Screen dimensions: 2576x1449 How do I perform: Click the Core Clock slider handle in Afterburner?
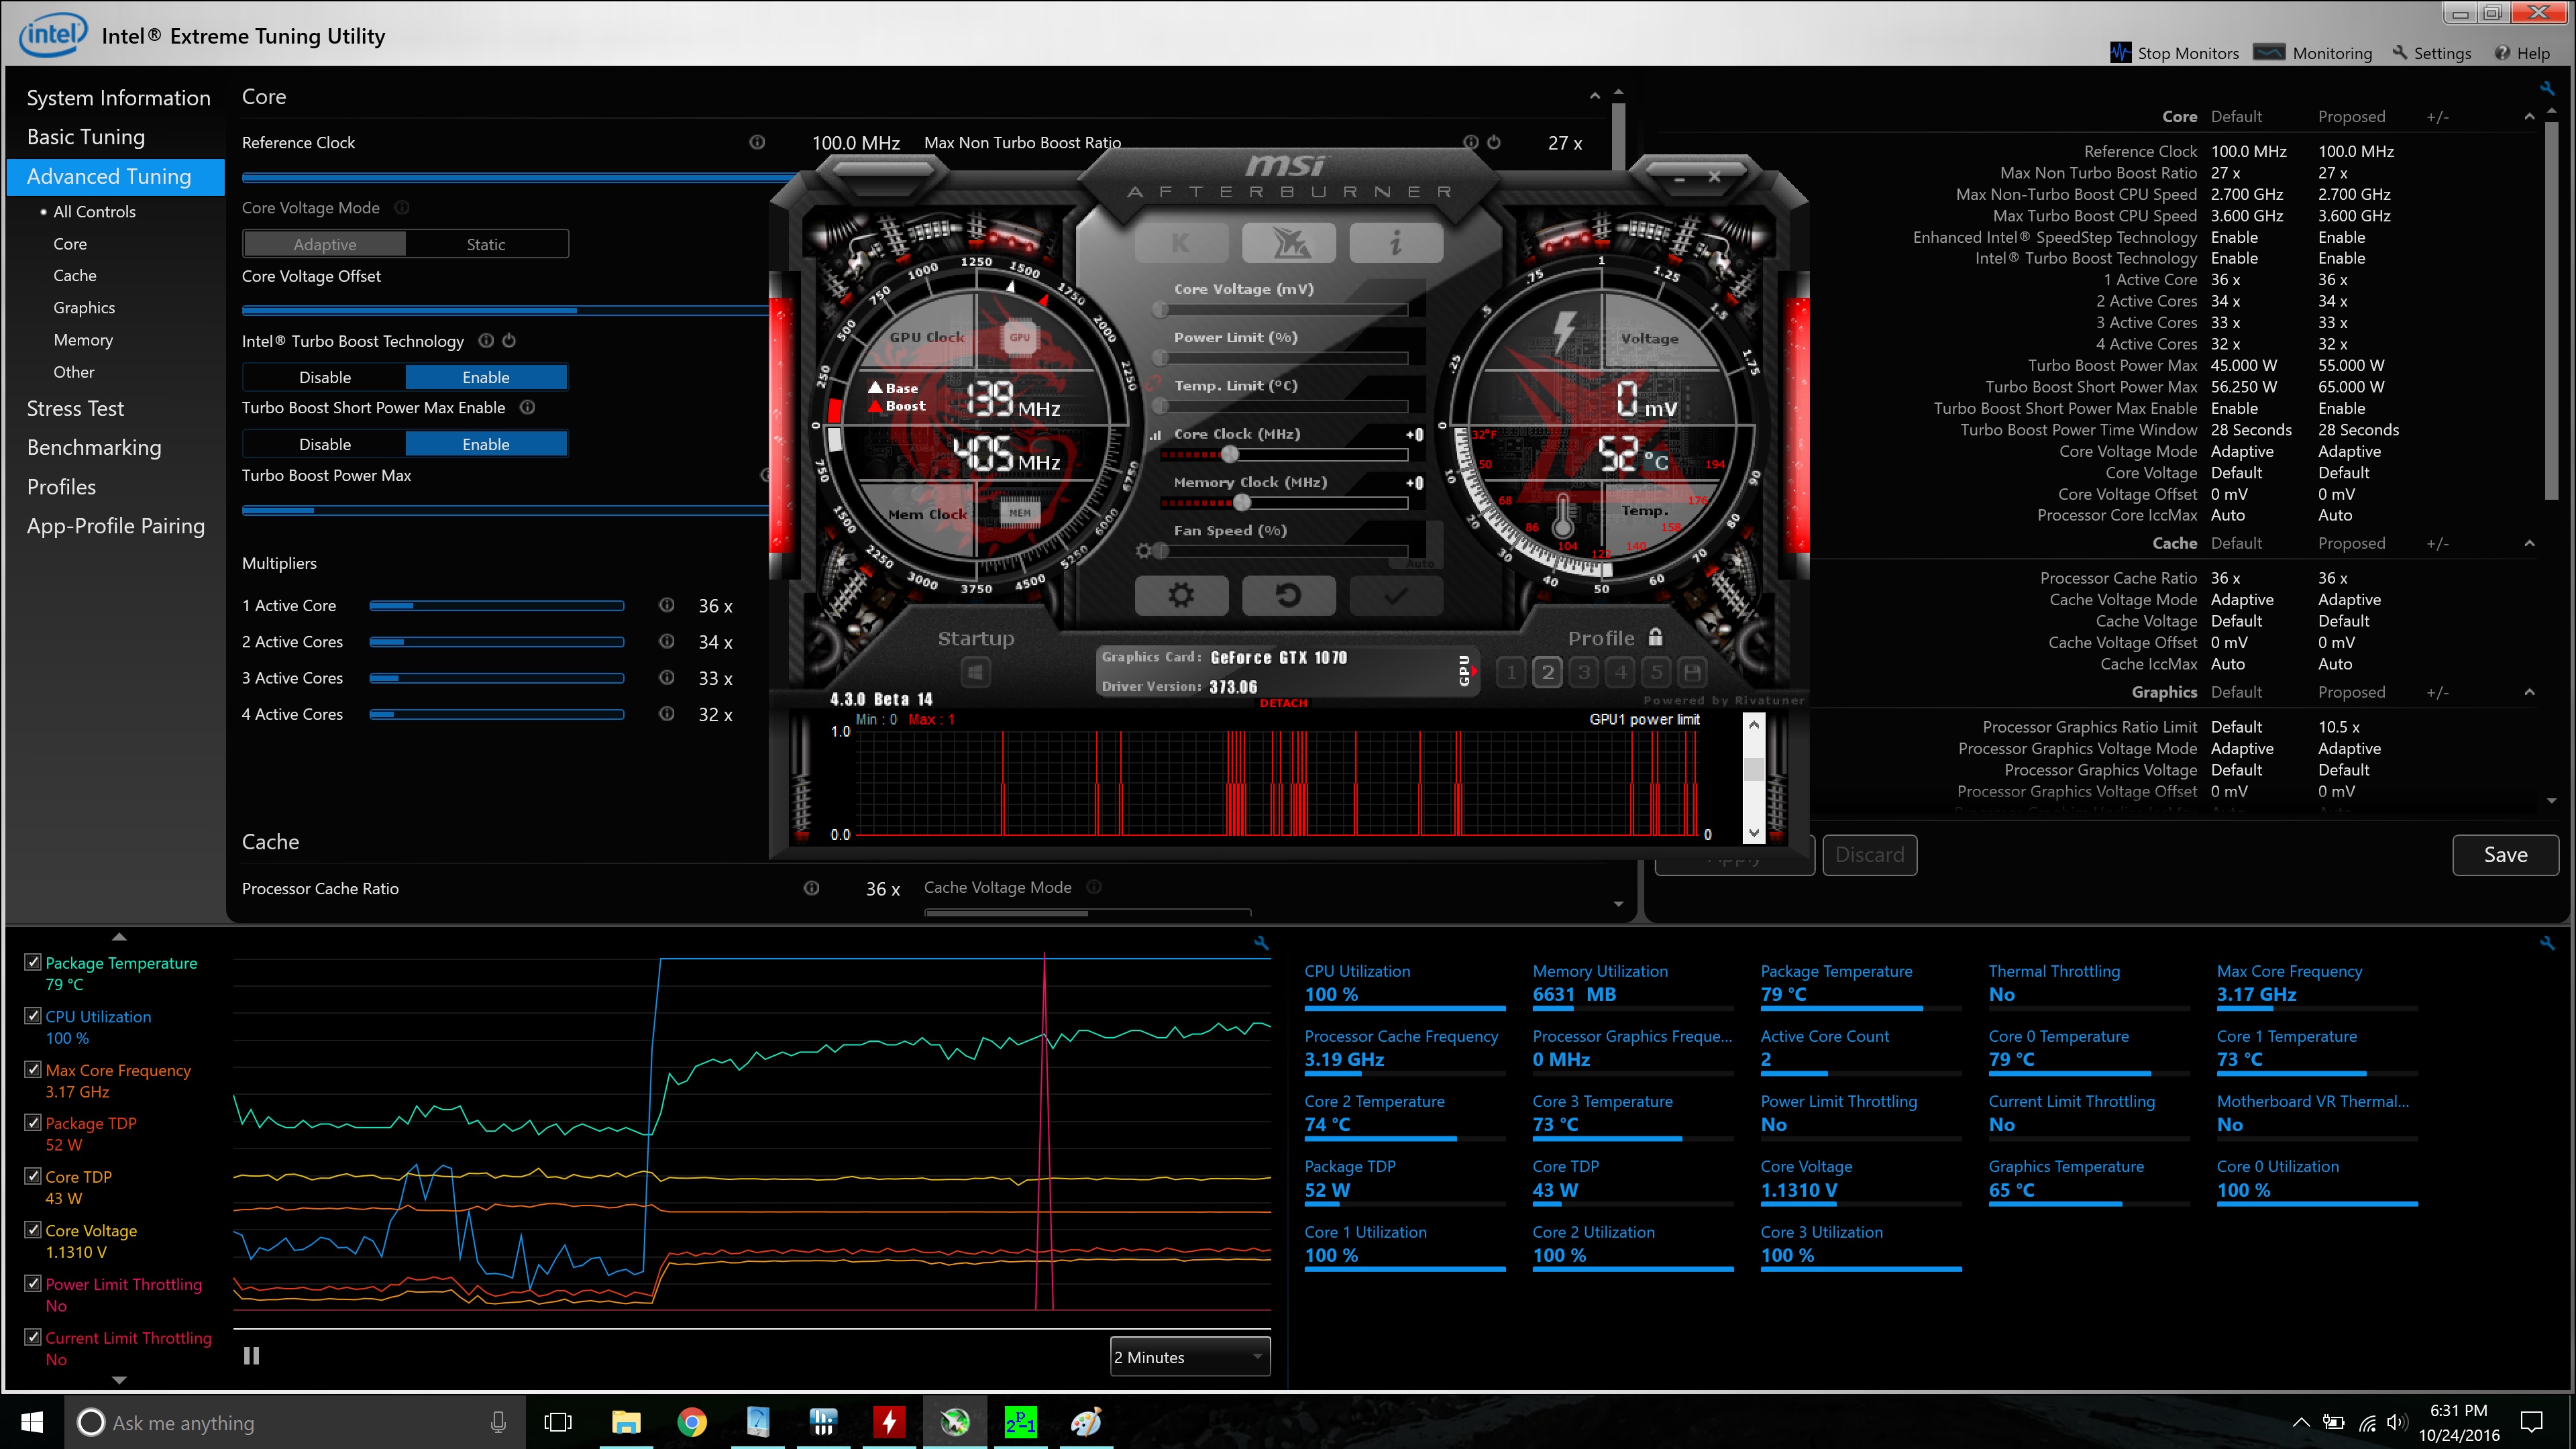[1230, 454]
